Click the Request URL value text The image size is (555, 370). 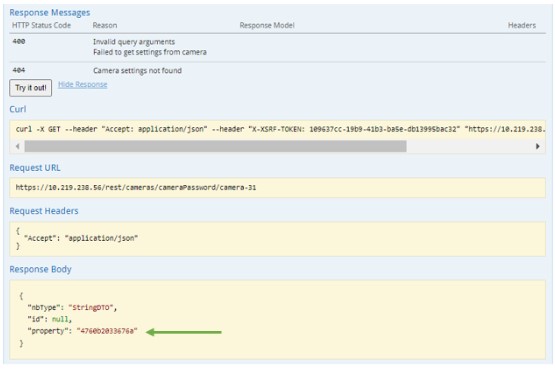pyautogui.click(x=136, y=187)
